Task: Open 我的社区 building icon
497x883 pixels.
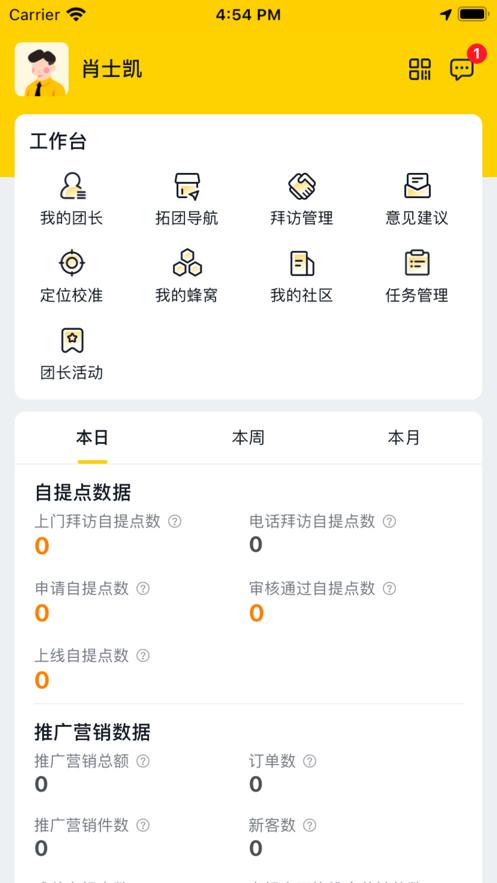Action: (302, 277)
